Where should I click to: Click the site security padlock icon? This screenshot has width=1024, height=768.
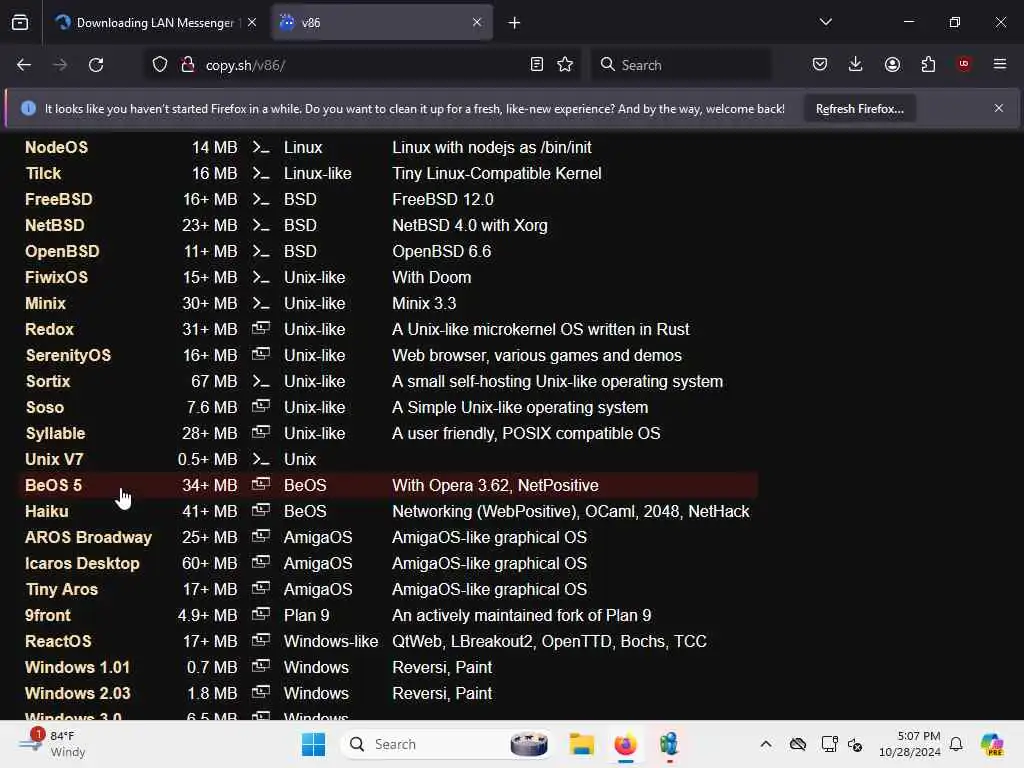pos(188,65)
